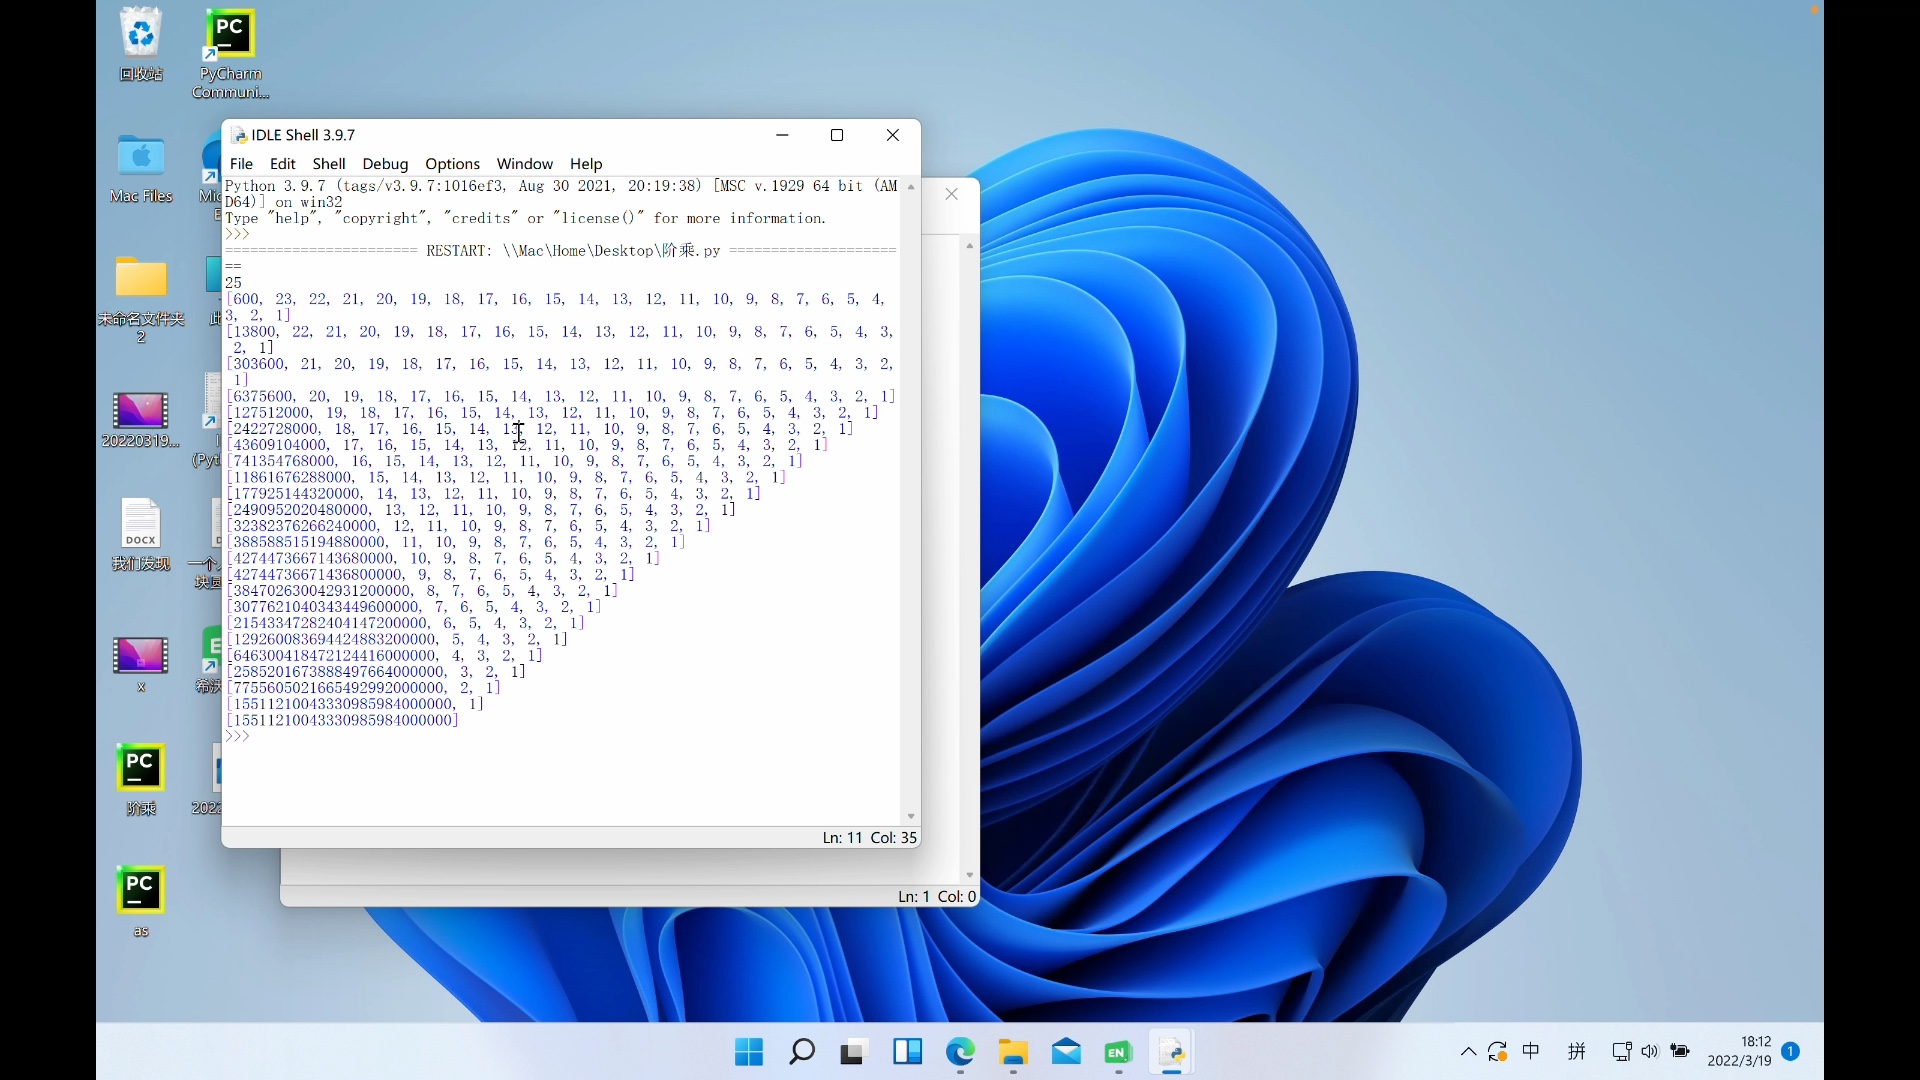This screenshot has width=1920, height=1080.
Task: Open the Help menu
Action: coord(586,164)
